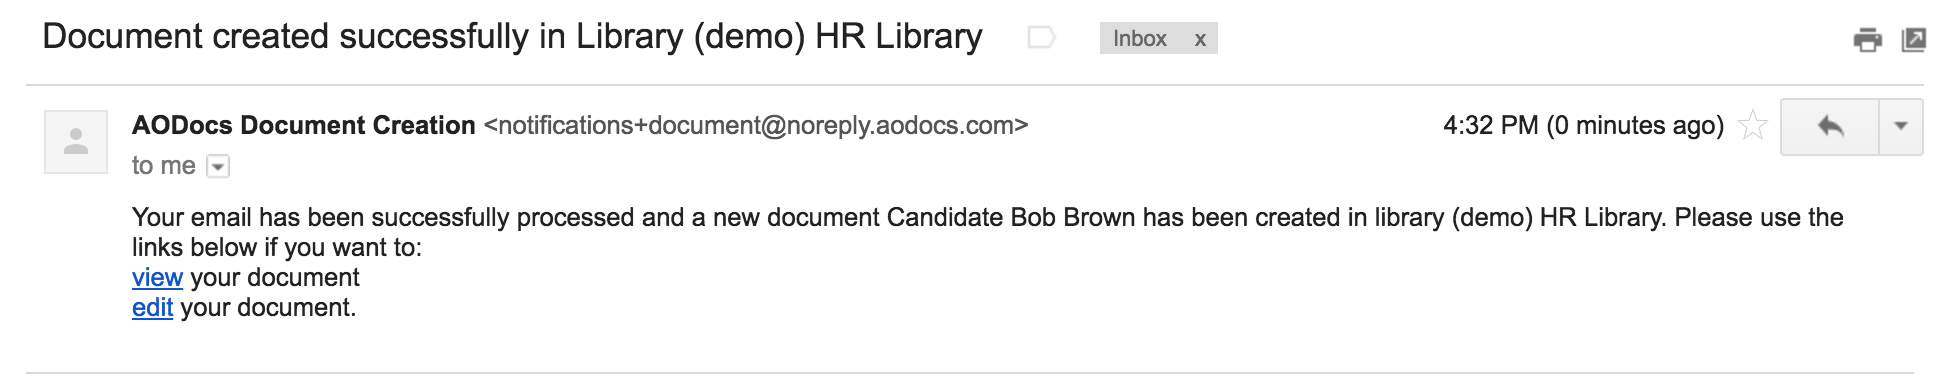Image resolution: width=1948 pixels, height=376 pixels.
Task: Click the sender's avatar placeholder
Action: (x=76, y=142)
